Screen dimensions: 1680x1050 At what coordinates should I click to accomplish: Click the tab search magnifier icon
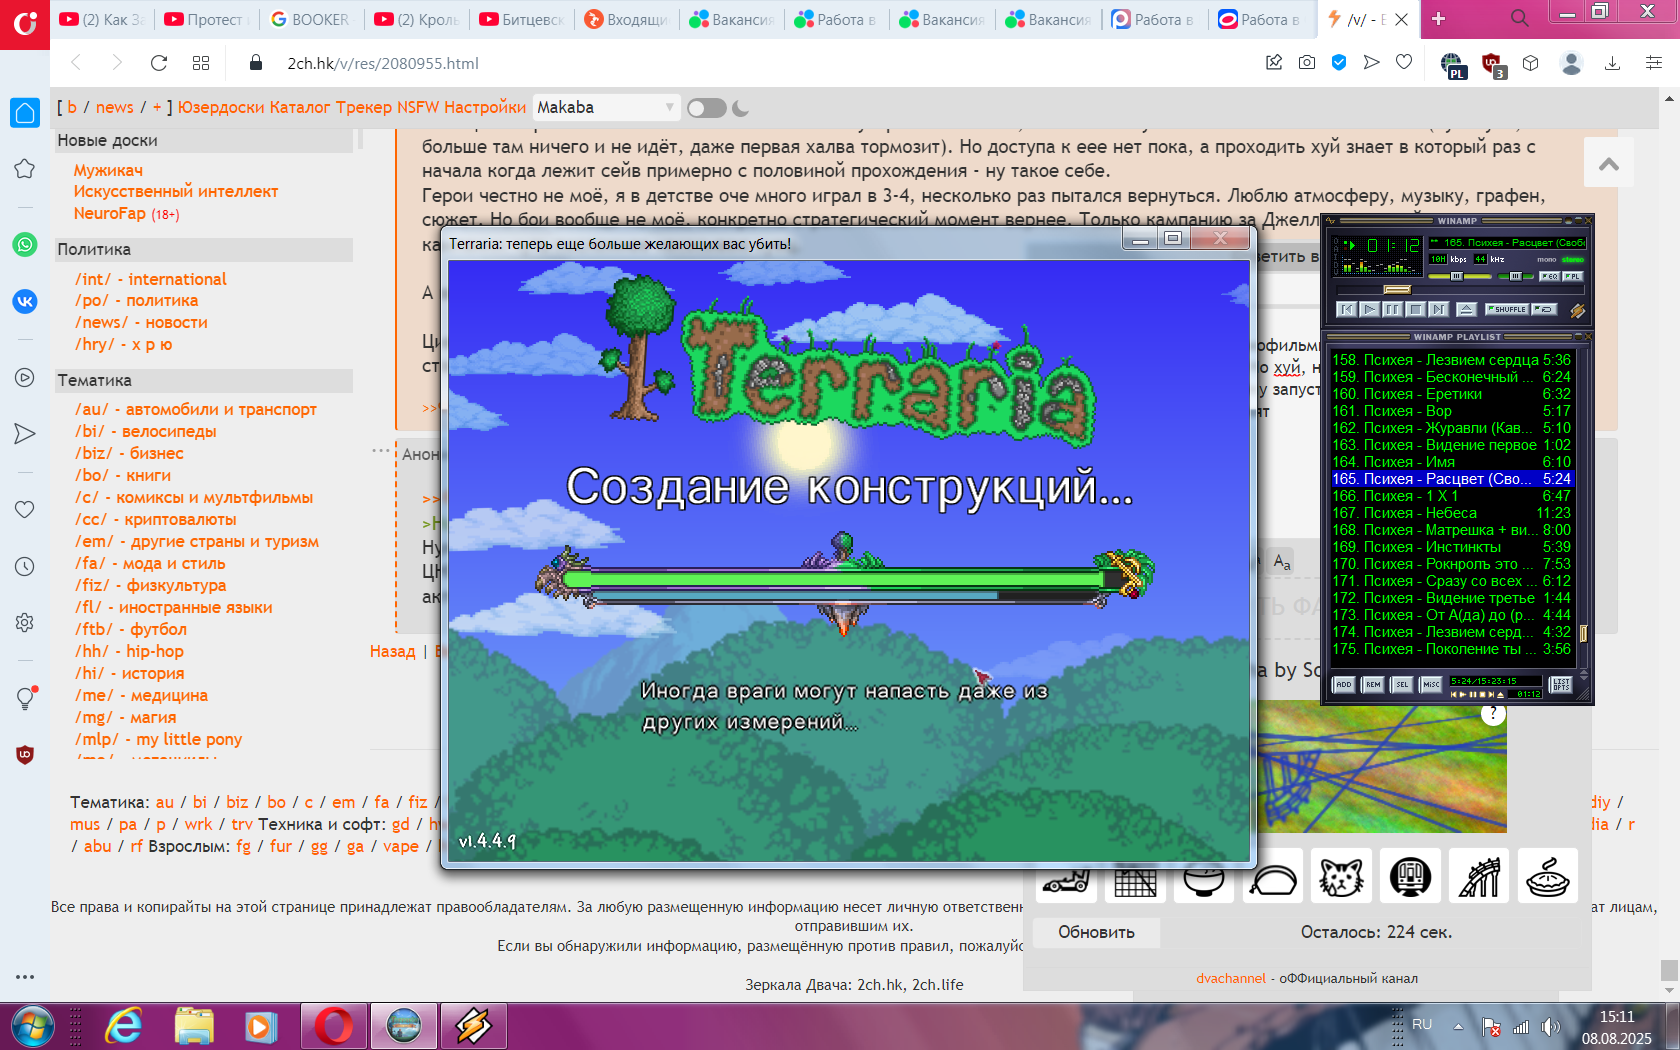(x=1520, y=18)
